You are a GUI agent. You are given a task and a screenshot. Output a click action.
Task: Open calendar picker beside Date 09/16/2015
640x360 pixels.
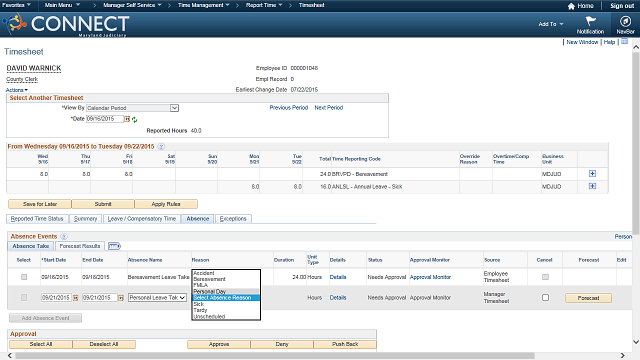(x=127, y=119)
